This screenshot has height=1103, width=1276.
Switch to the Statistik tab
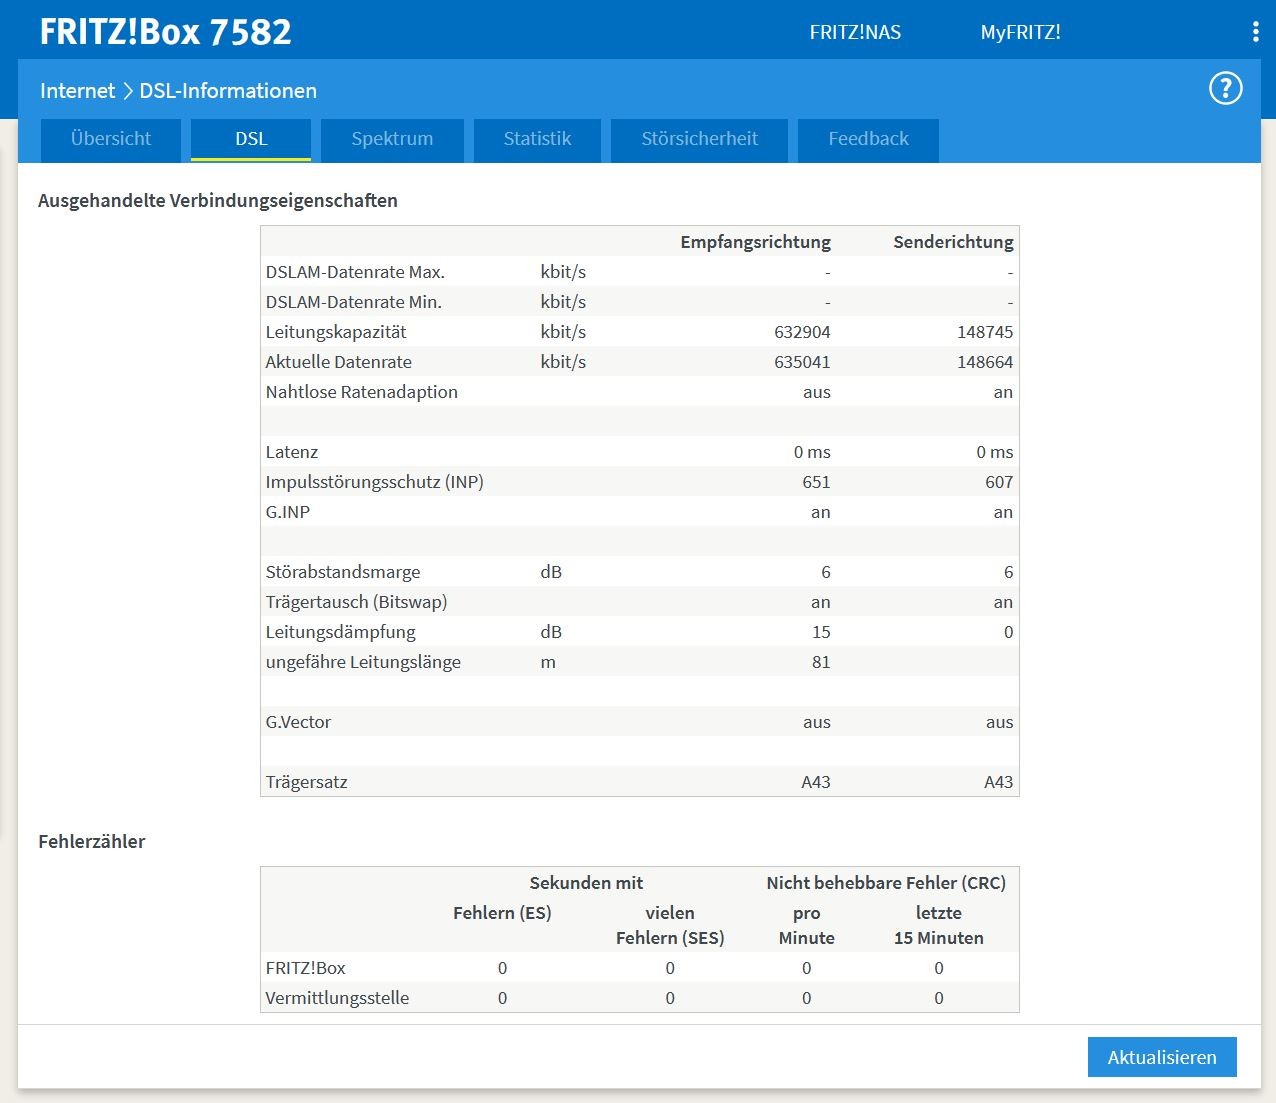[x=537, y=139]
